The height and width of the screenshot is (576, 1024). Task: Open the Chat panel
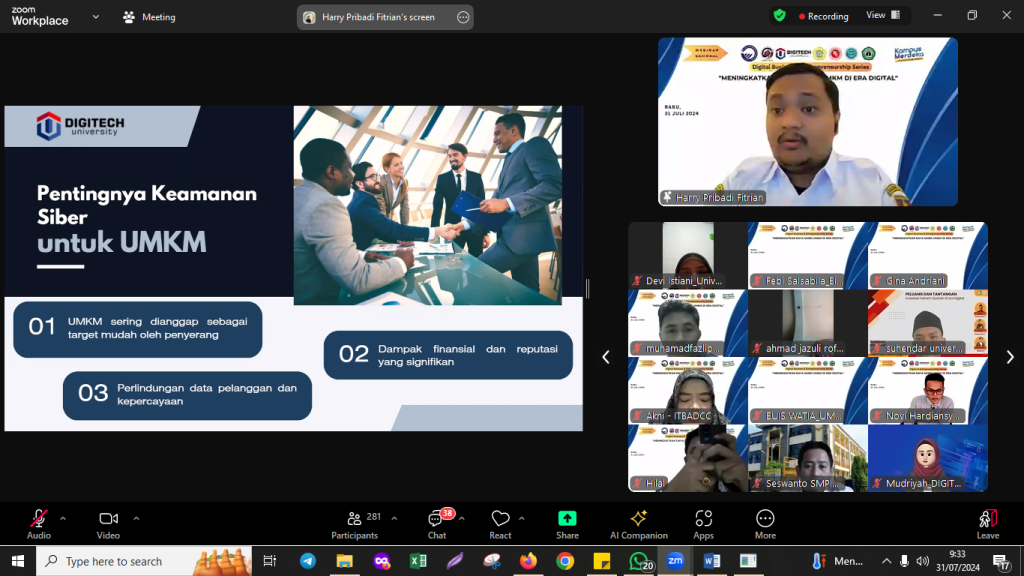[x=437, y=524]
